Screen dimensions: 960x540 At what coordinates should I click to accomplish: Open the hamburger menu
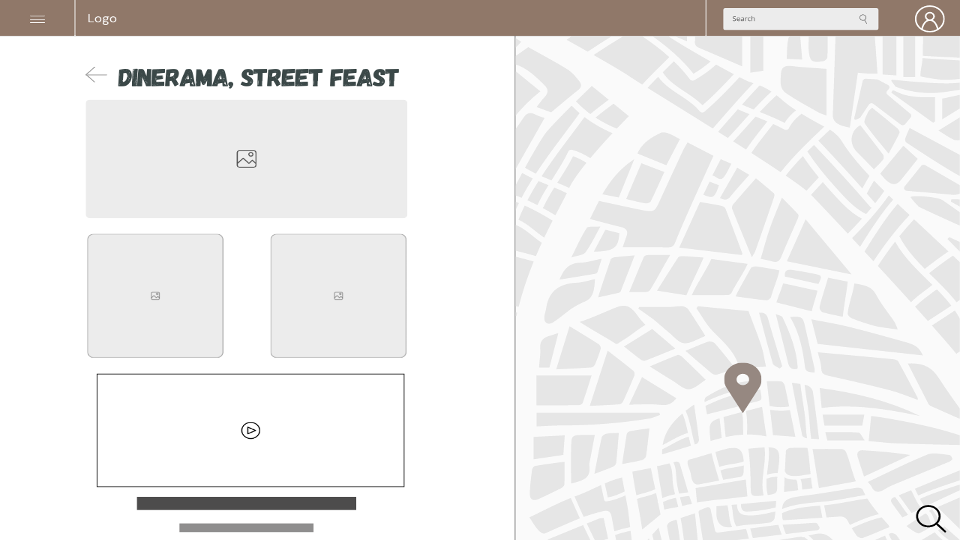coord(37,19)
